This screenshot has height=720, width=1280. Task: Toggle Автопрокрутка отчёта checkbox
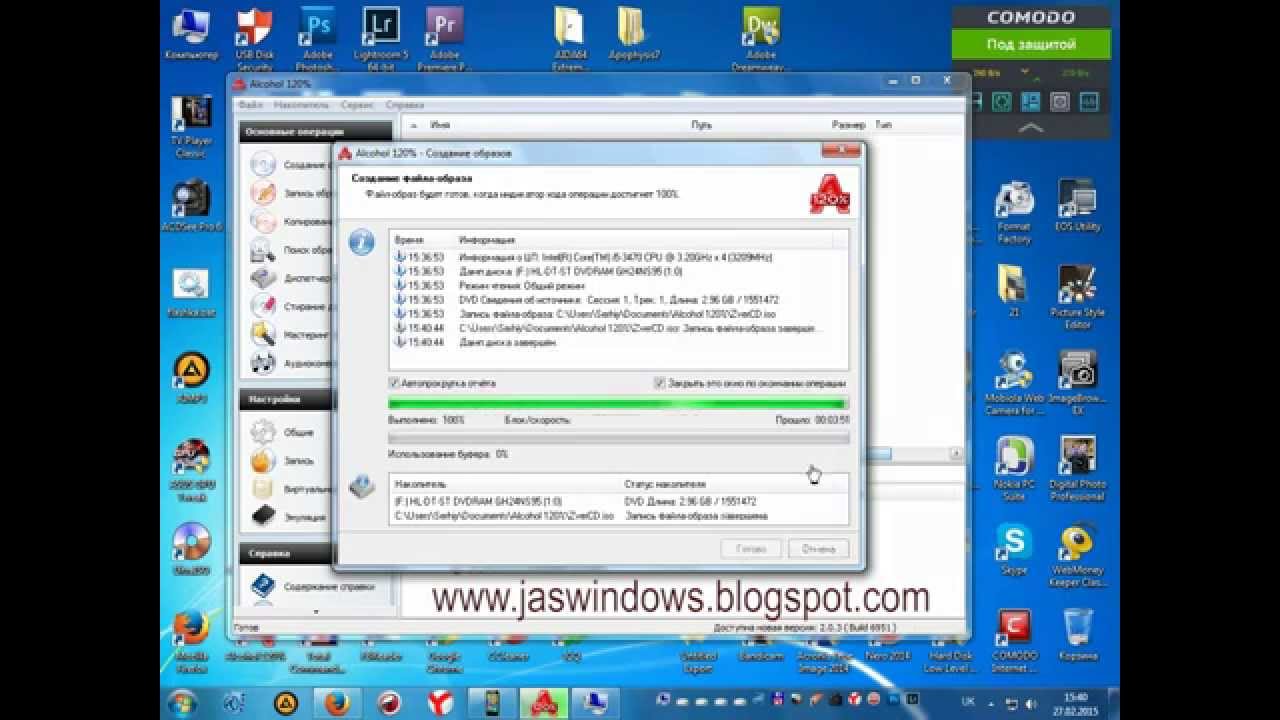(394, 383)
